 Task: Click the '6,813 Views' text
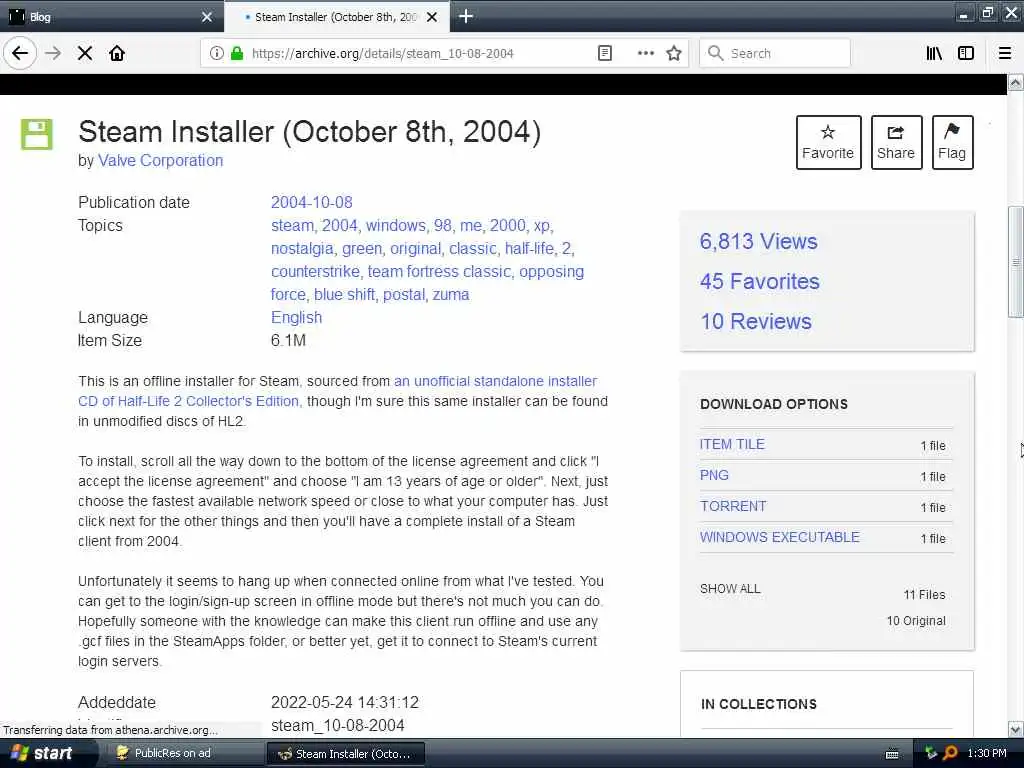758,242
